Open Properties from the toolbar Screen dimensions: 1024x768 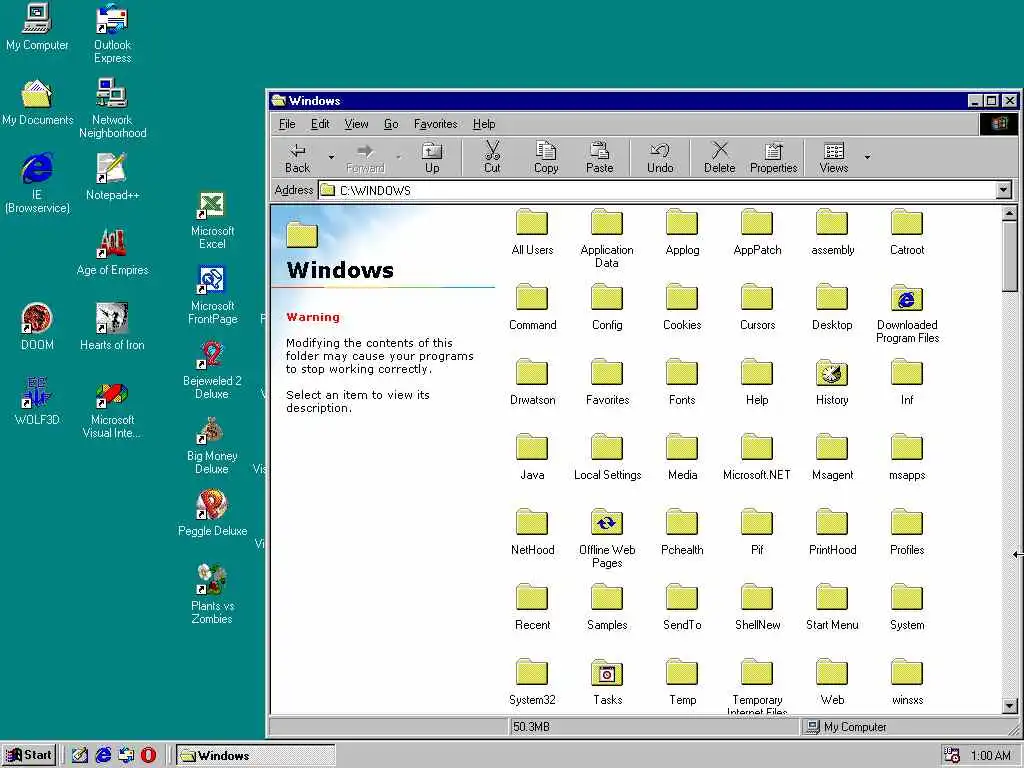[x=774, y=157]
